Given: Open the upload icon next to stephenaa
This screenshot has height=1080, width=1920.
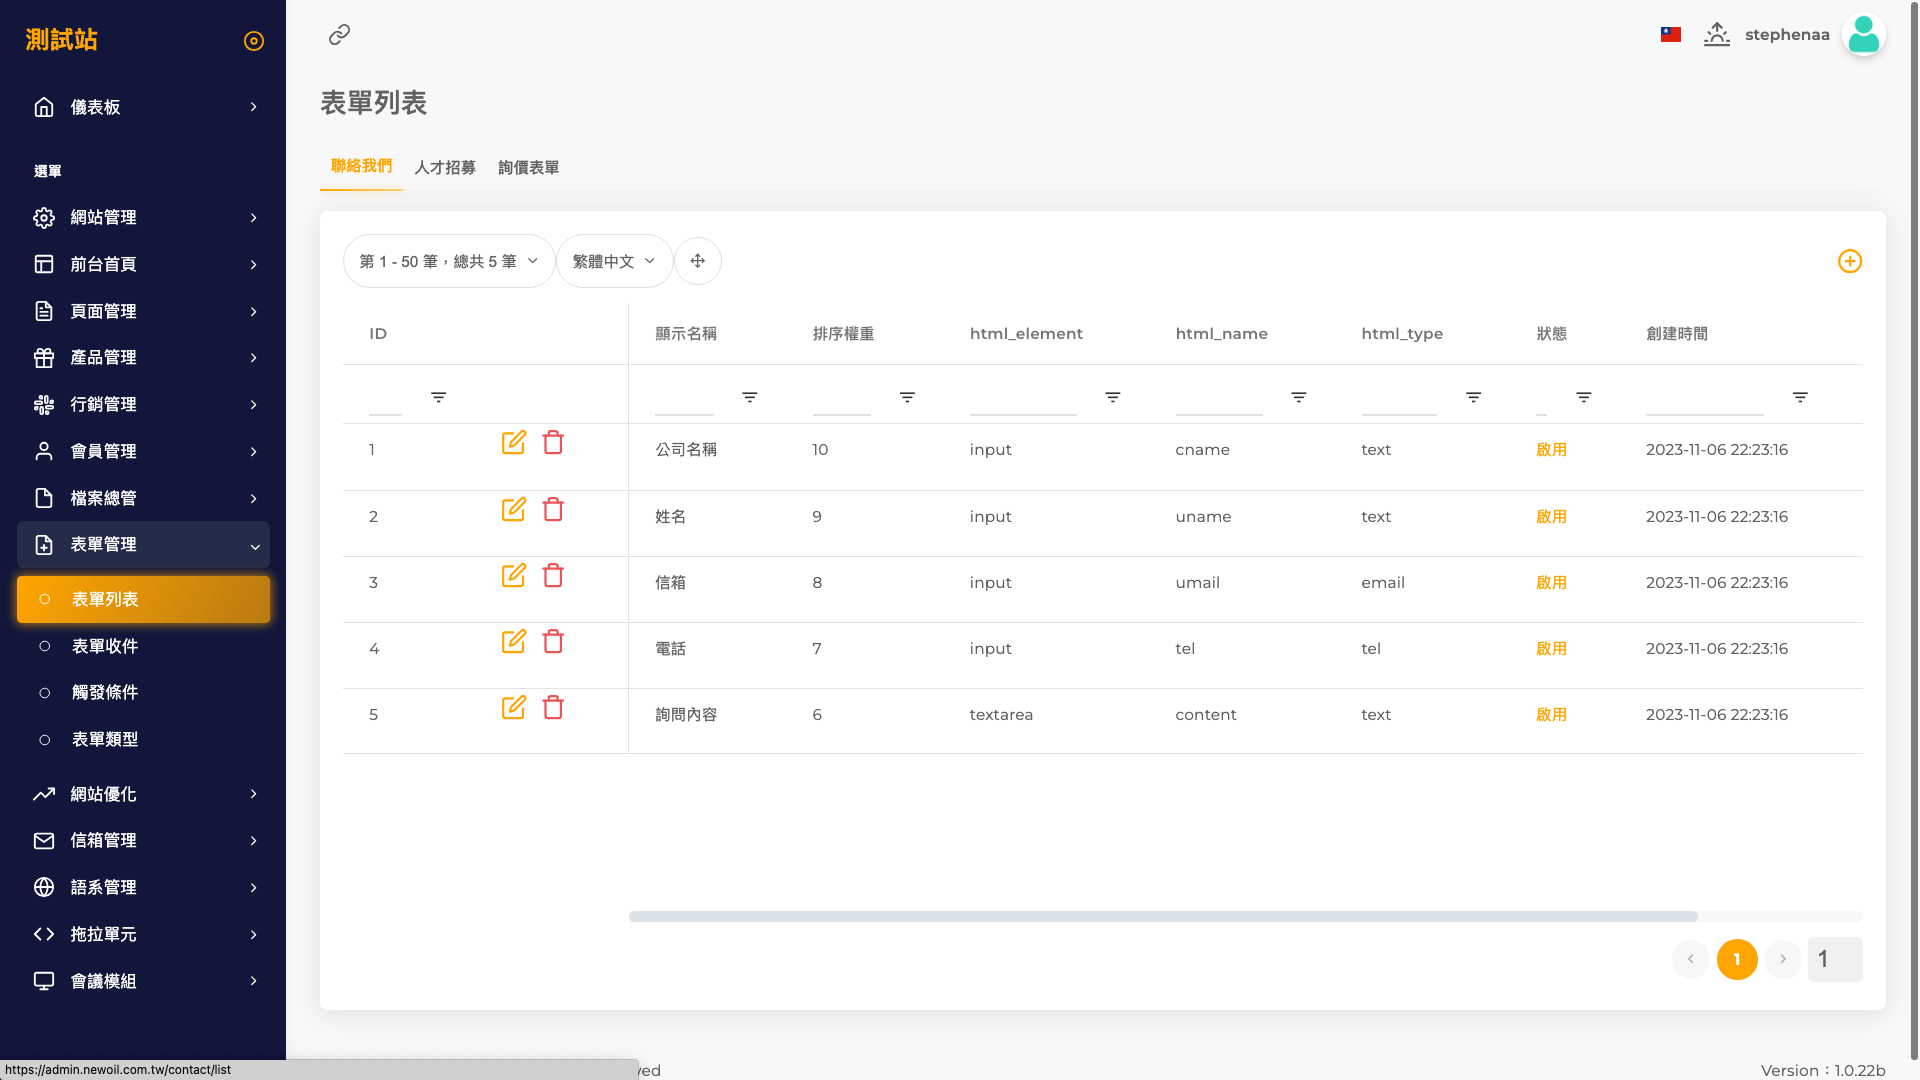Looking at the screenshot, I should pos(1717,34).
